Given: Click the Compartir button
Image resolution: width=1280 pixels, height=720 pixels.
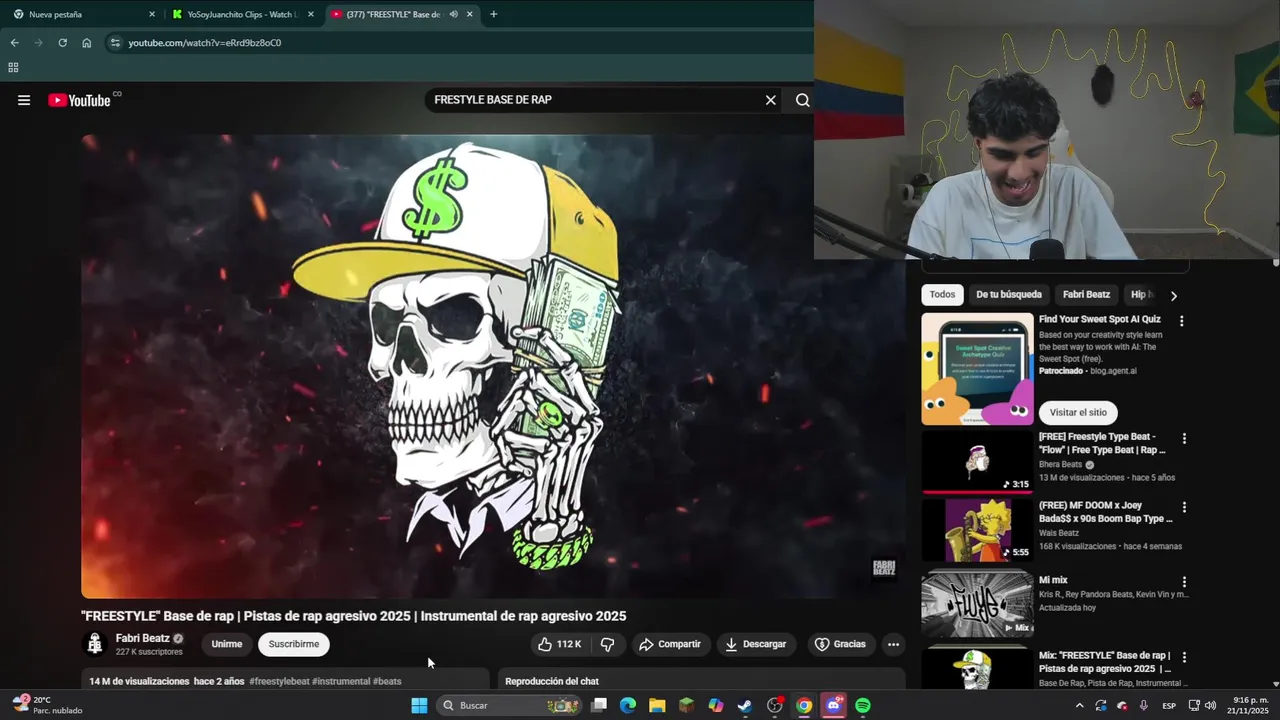Looking at the screenshot, I should click(670, 644).
